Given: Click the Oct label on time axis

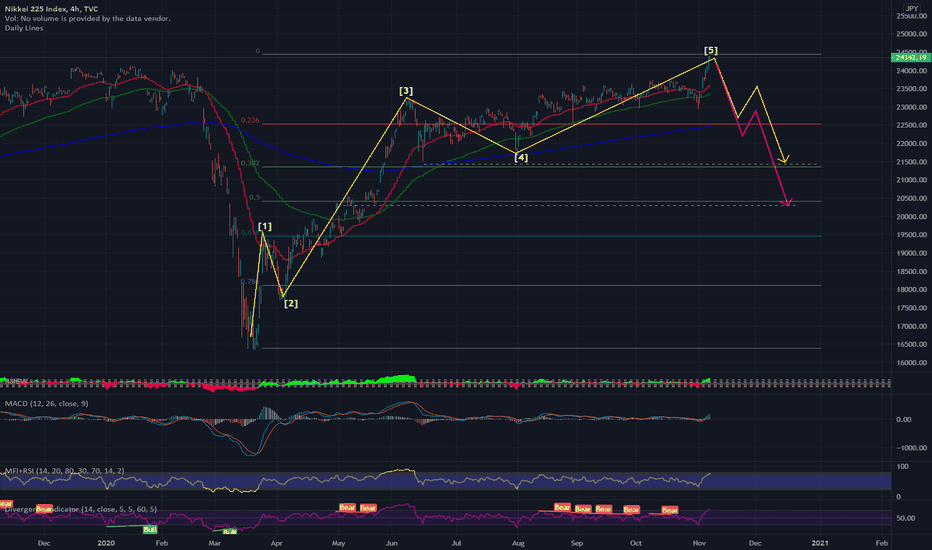Looking at the screenshot, I should click(636, 543).
